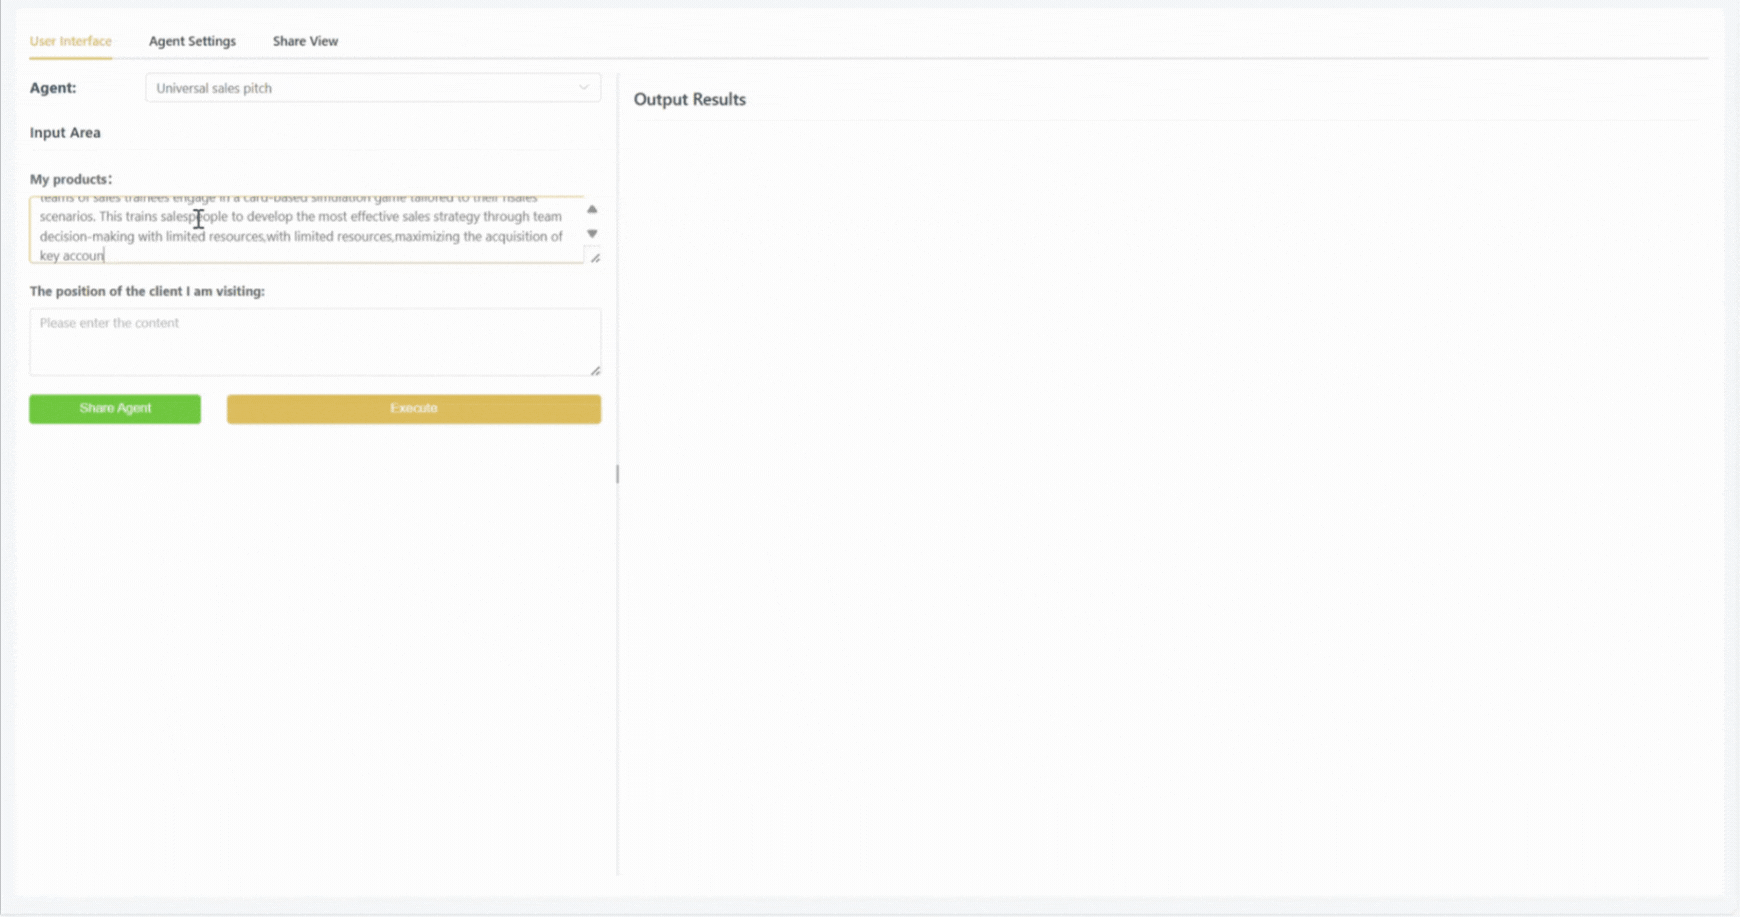Click the scroll down arrow in My products

click(592, 234)
